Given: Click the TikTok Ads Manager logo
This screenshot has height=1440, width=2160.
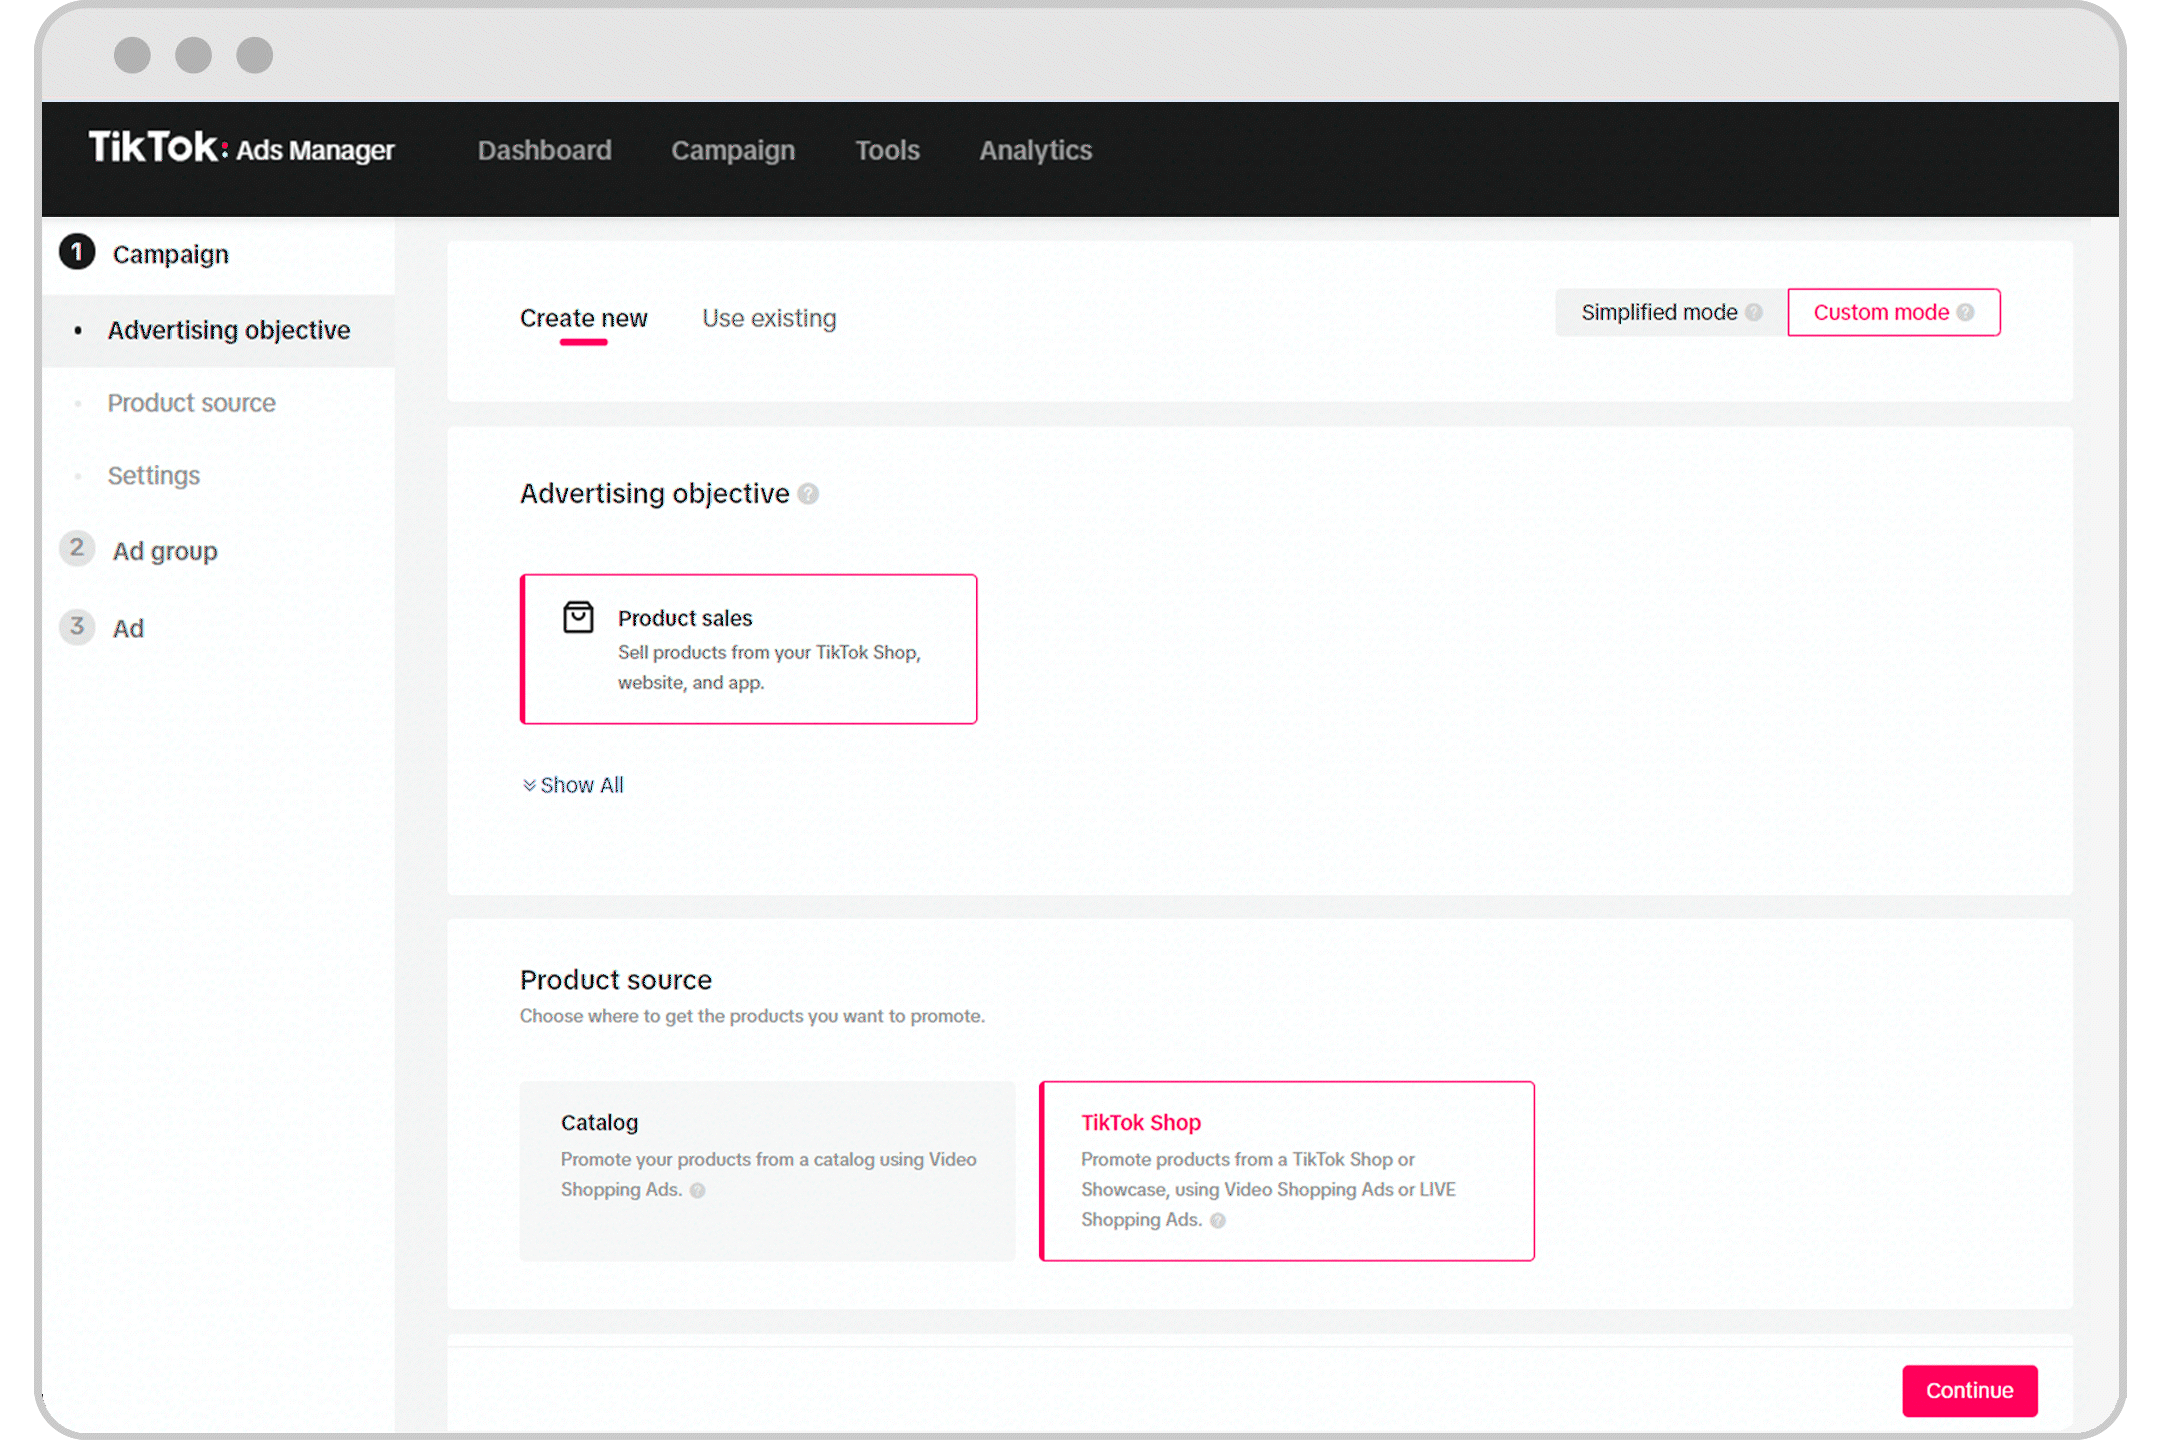Looking at the screenshot, I should click(241, 149).
